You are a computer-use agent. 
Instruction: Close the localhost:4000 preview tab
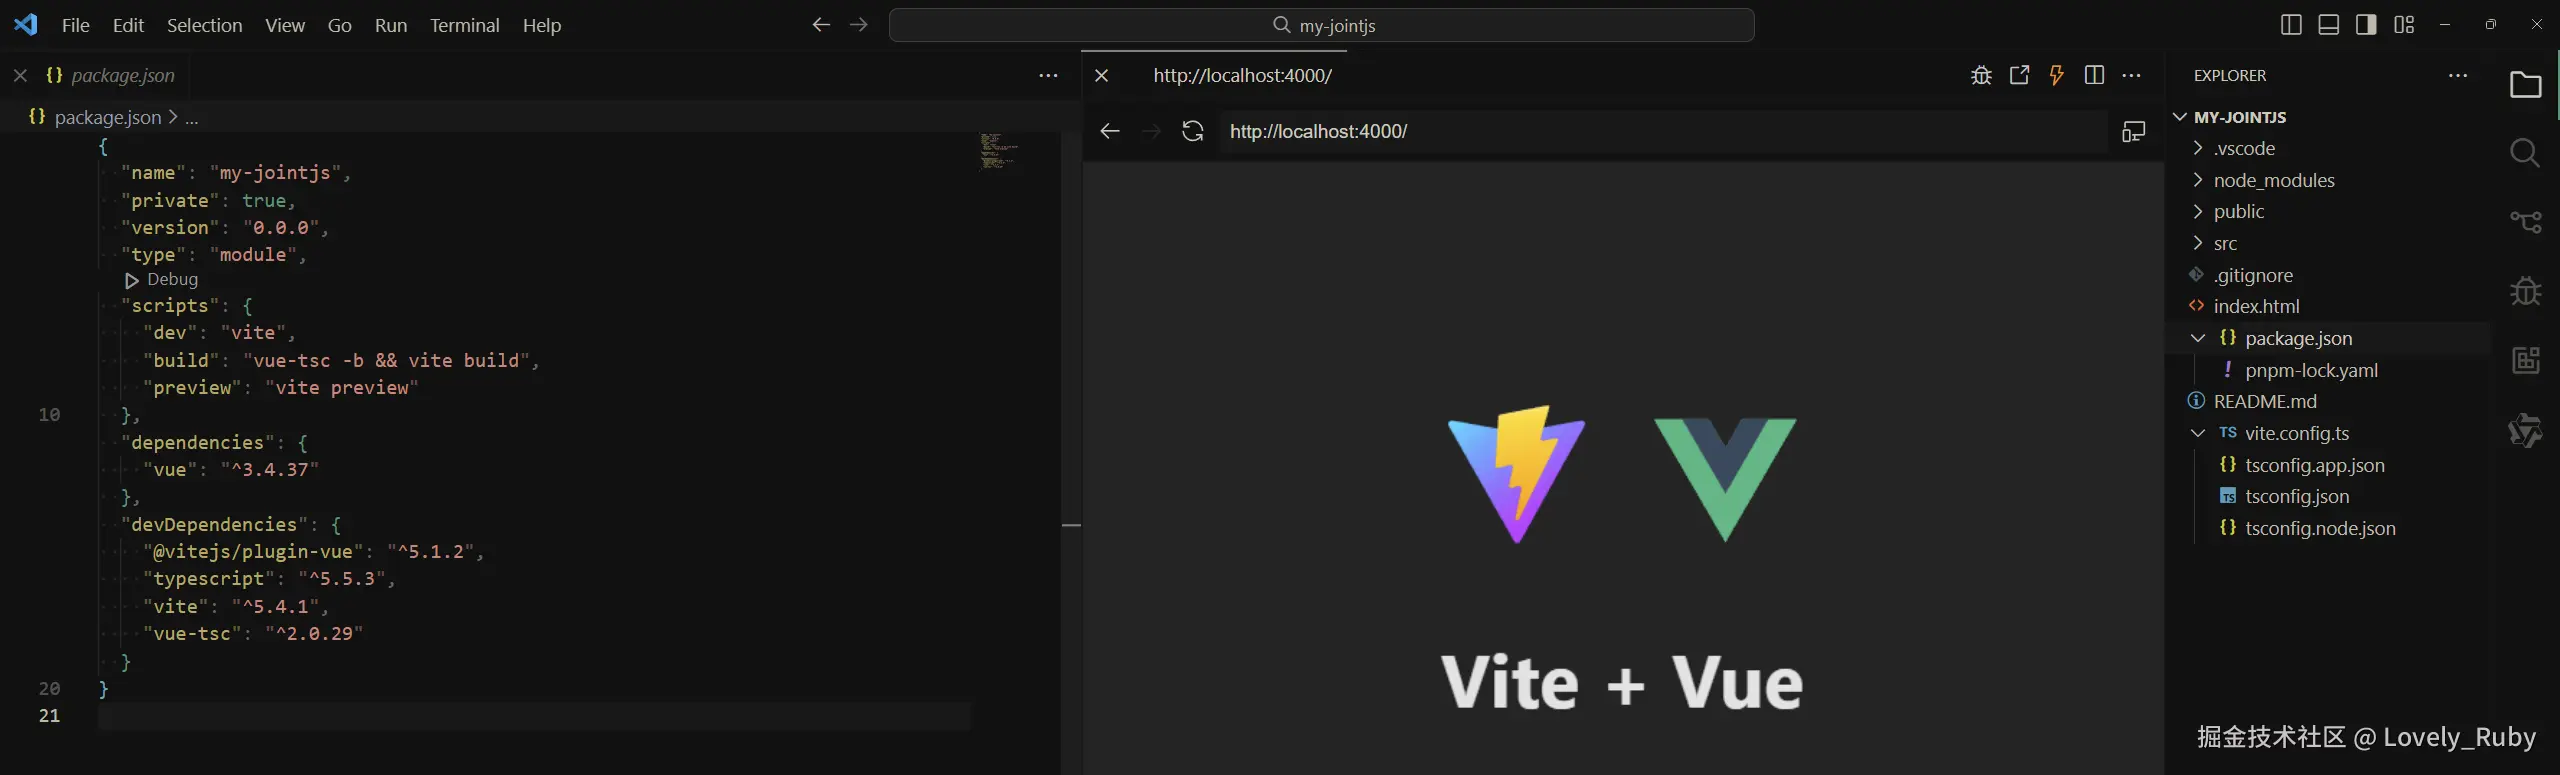(x=1102, y=75)
